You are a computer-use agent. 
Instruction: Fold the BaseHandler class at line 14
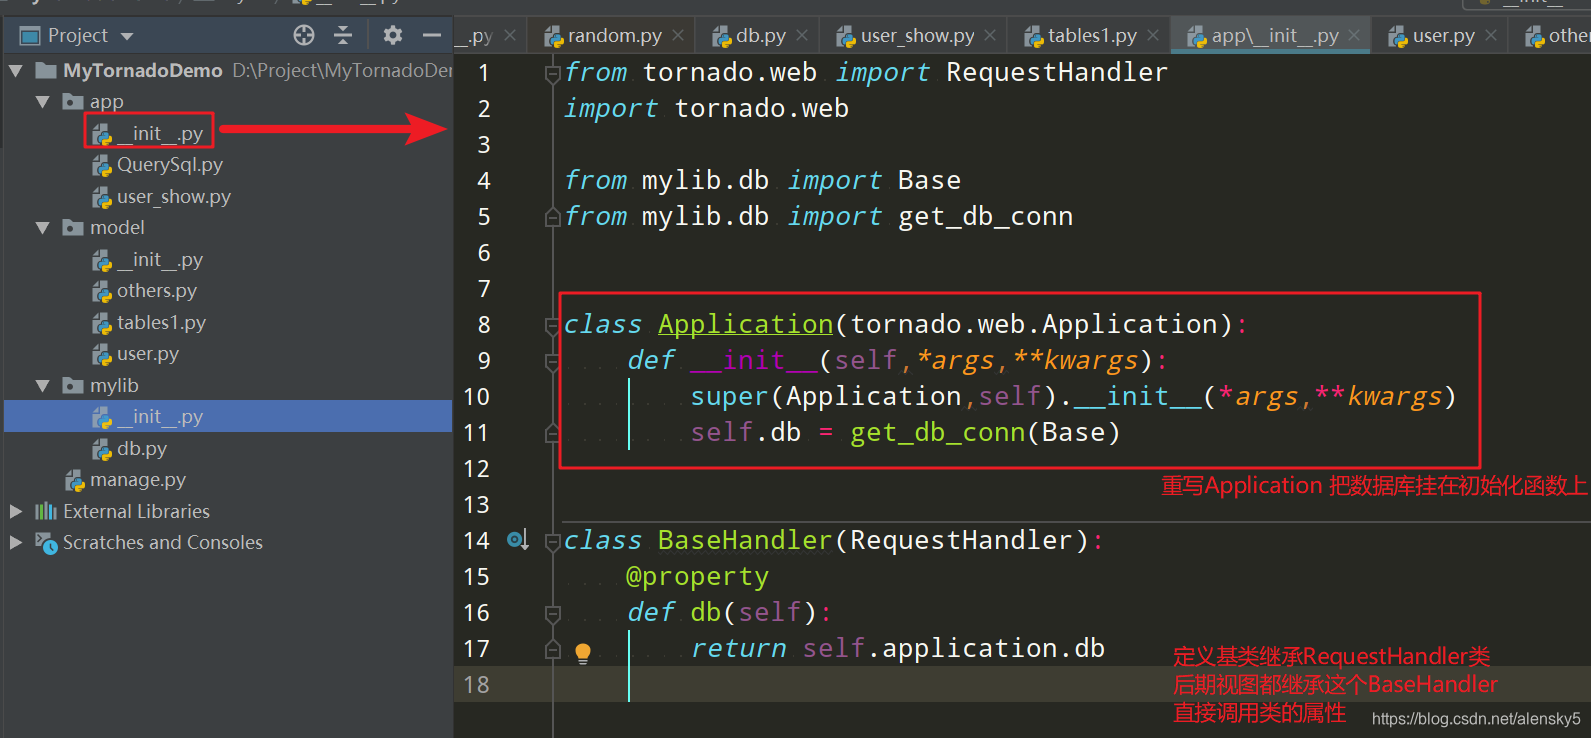click(x=552, y=542)
